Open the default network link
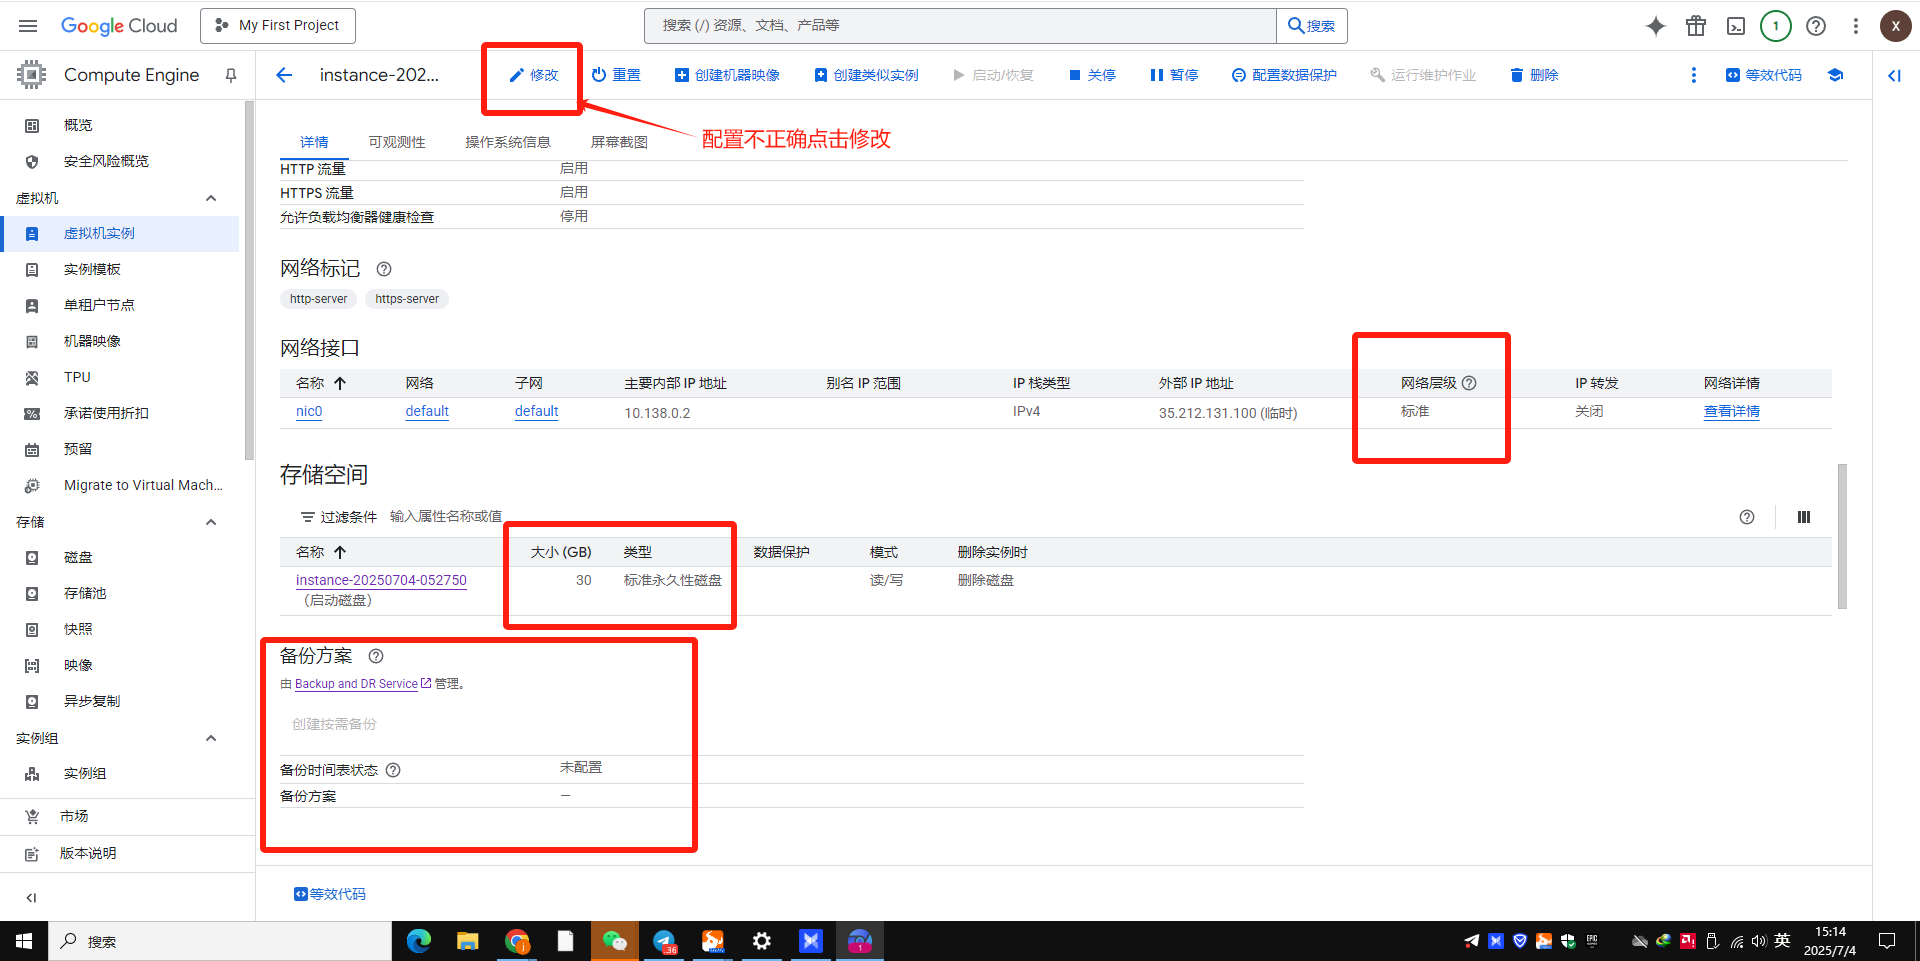Viewport: 1920px width, 961px height. 427,412
